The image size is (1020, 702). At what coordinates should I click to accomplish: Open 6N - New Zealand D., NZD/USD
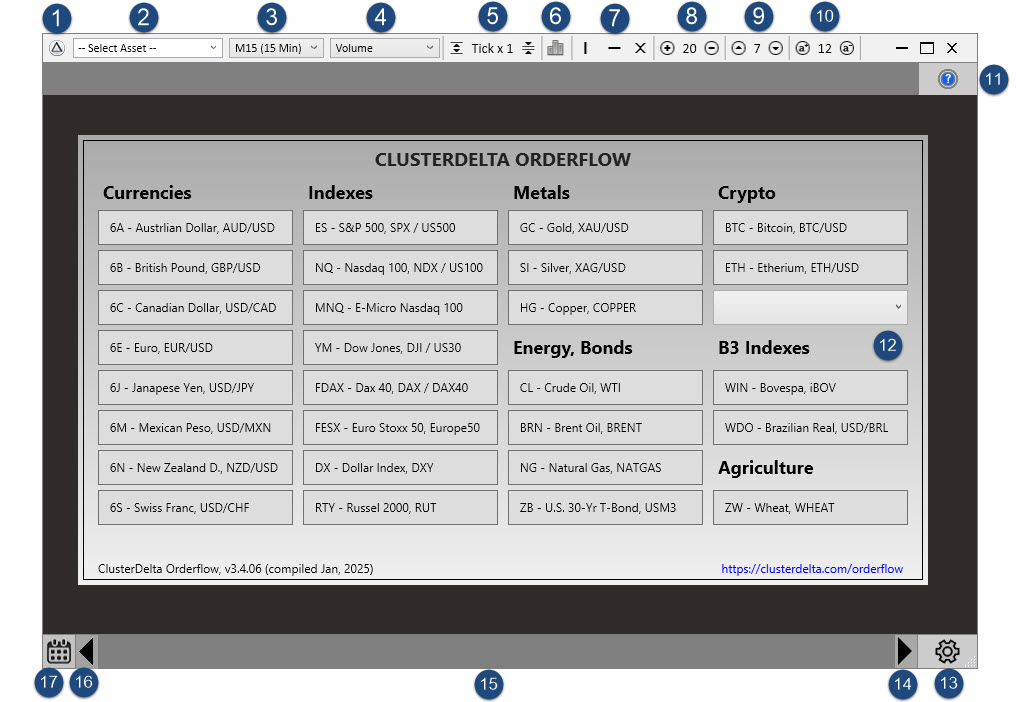[195, 468]
